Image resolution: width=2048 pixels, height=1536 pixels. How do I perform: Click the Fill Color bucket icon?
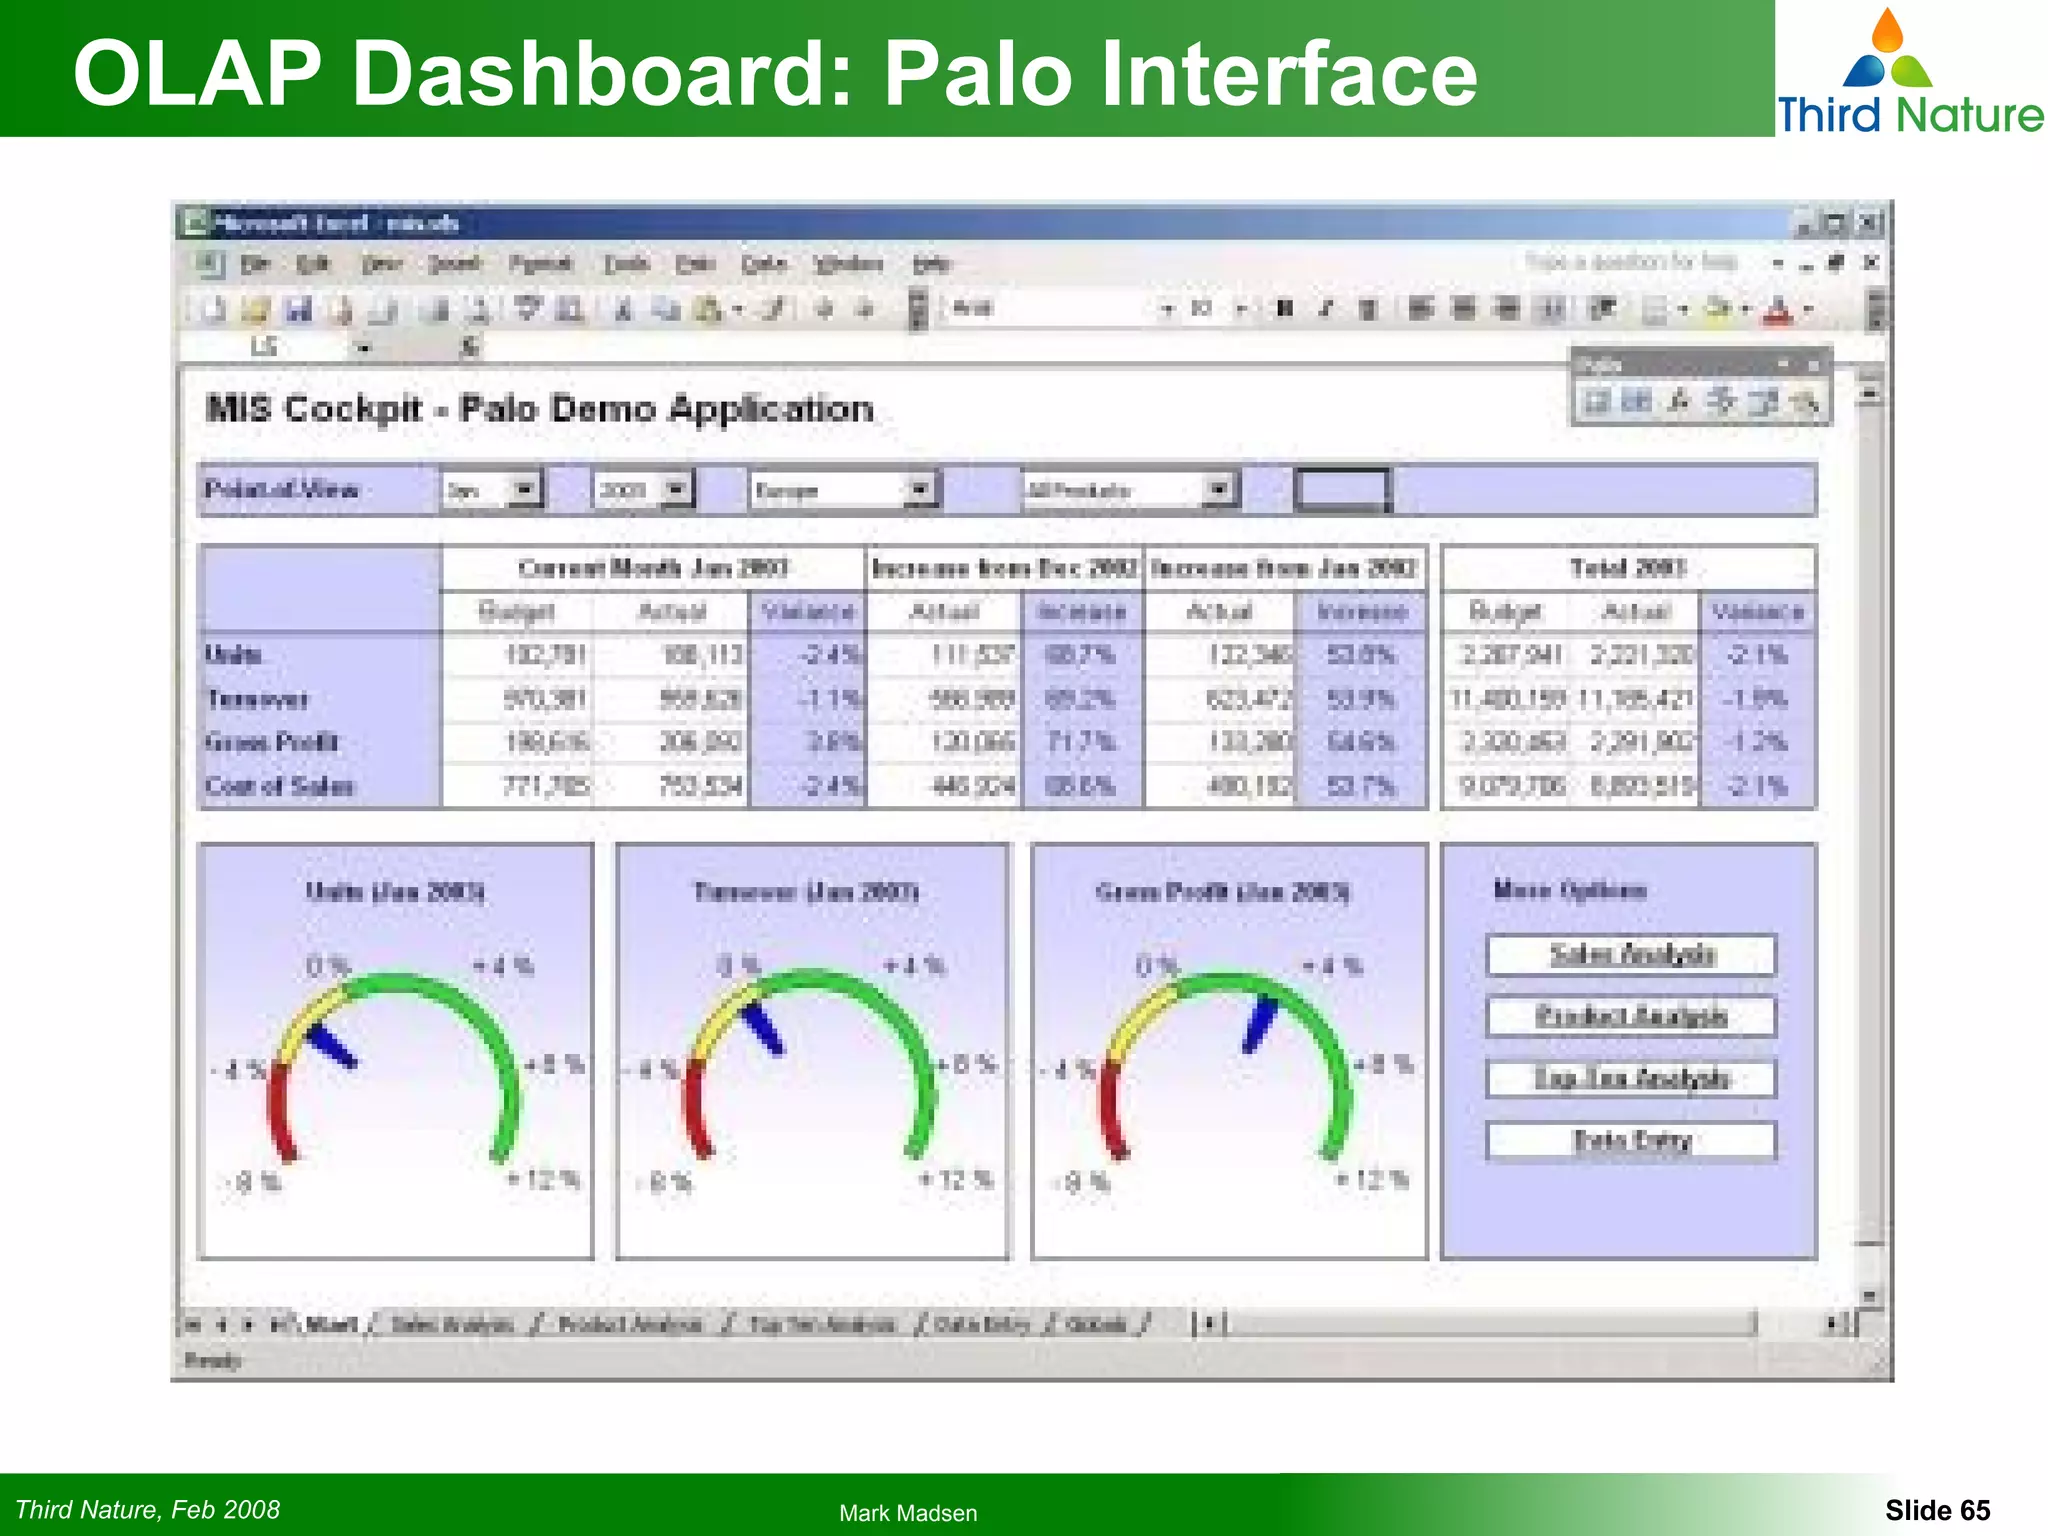(x=1718, y=310)
